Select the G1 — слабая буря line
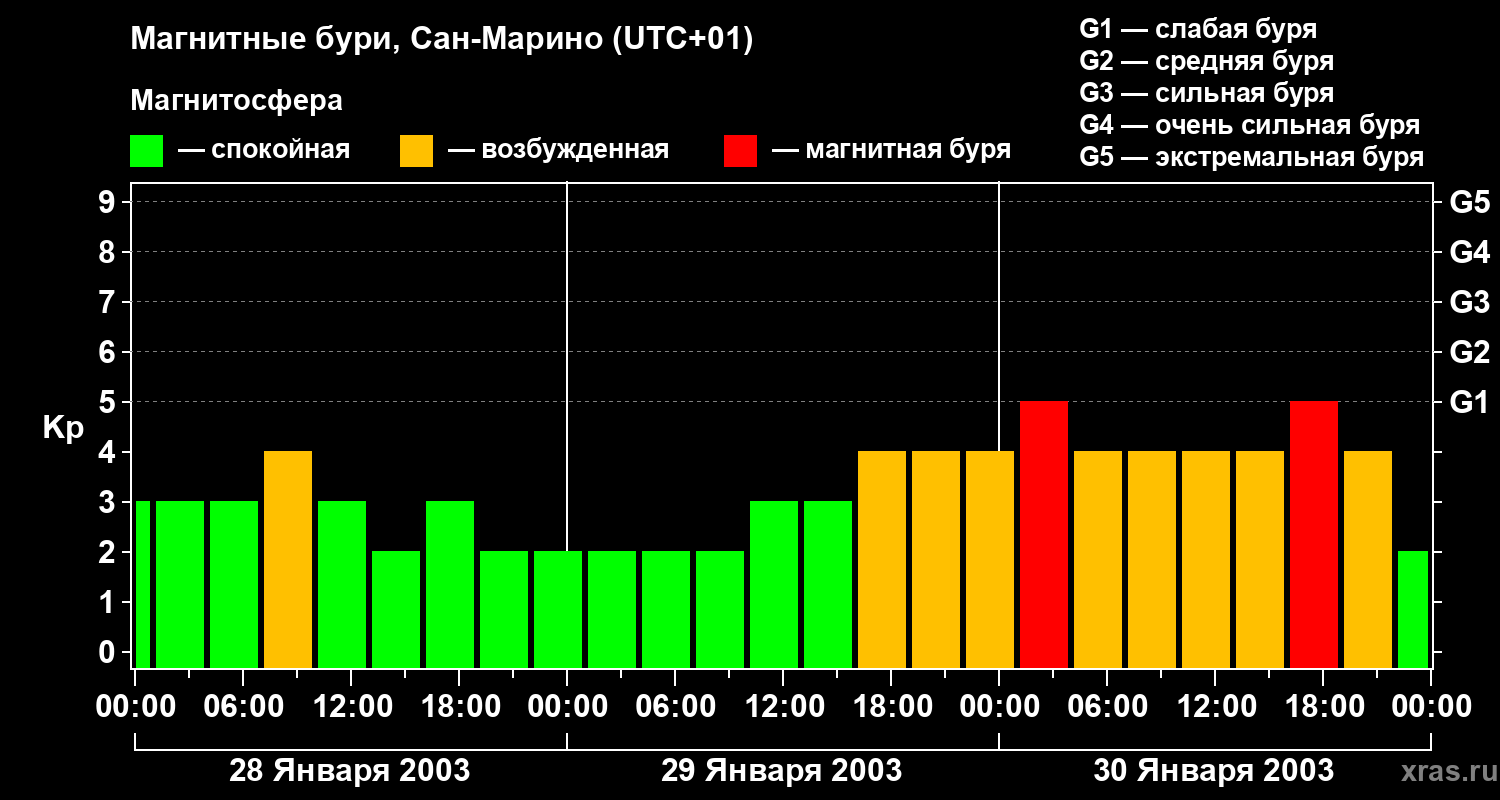This screenshot has width=1500, height=800. pyautogui.click(x=1198, y=29)
